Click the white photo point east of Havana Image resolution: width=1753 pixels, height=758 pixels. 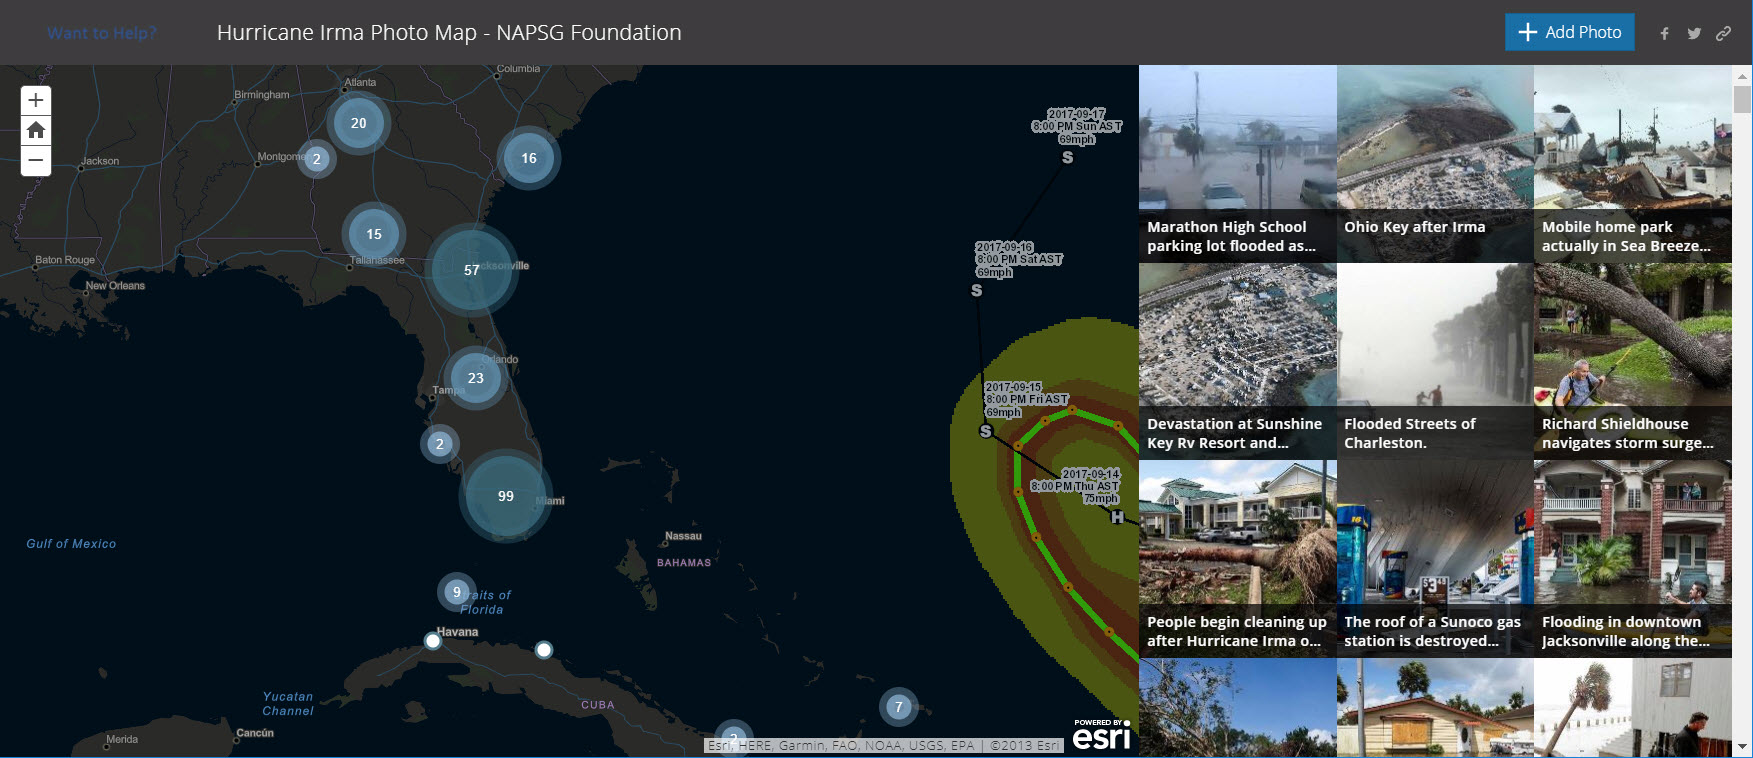coord(544,650)
